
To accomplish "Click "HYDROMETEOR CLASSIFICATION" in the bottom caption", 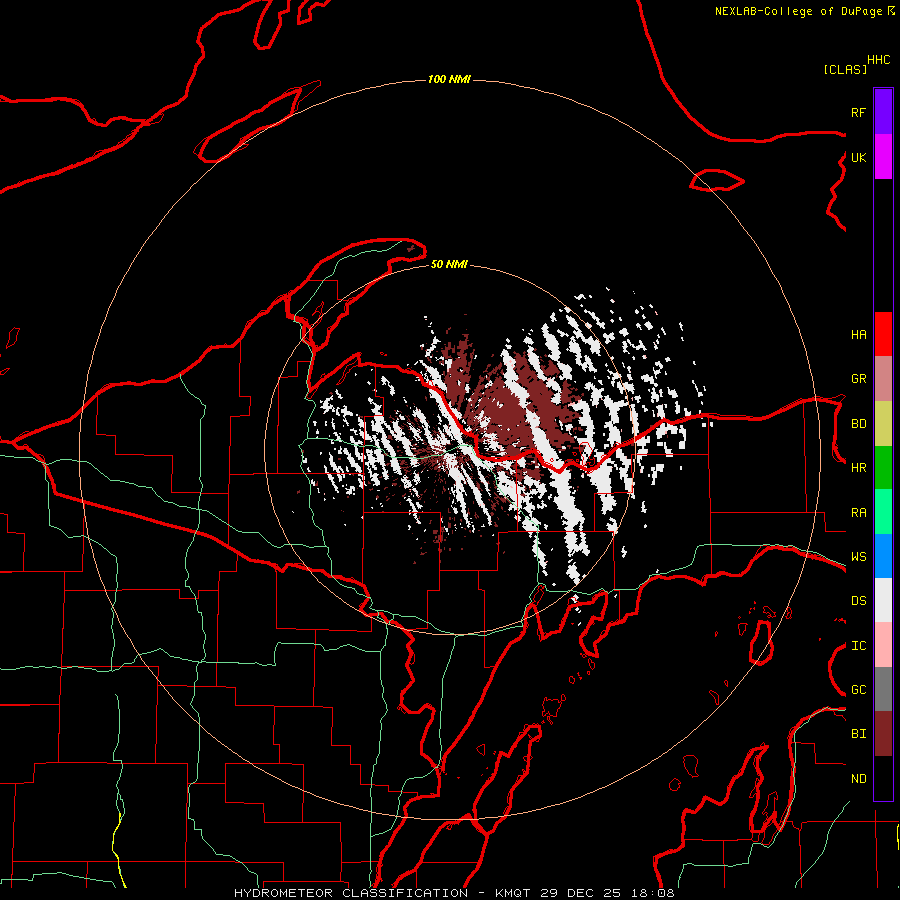I will pos(351,893).
